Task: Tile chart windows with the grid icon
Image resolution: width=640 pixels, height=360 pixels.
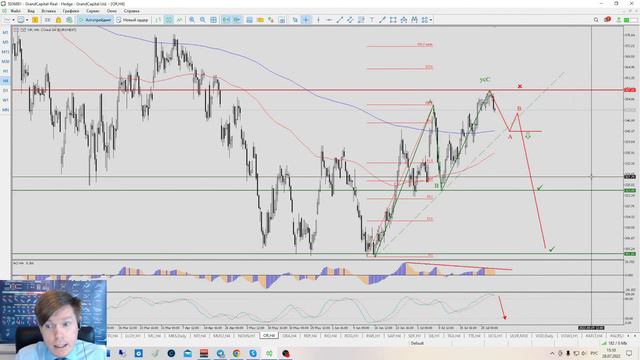Action: pyautogui.click(x=213, y=20)
